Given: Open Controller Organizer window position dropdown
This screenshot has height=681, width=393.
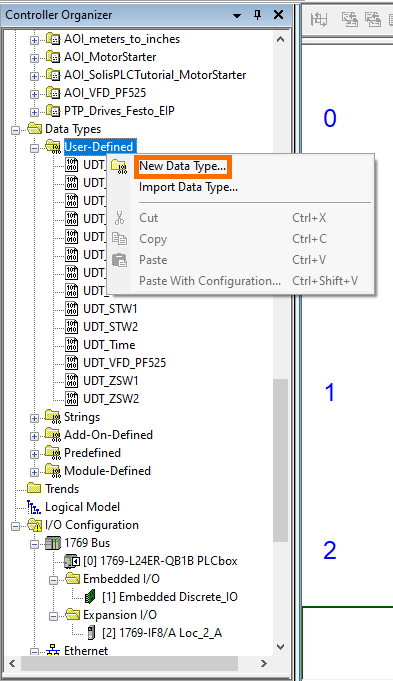Looking at the screenshot, I should (x=237, y=16).
